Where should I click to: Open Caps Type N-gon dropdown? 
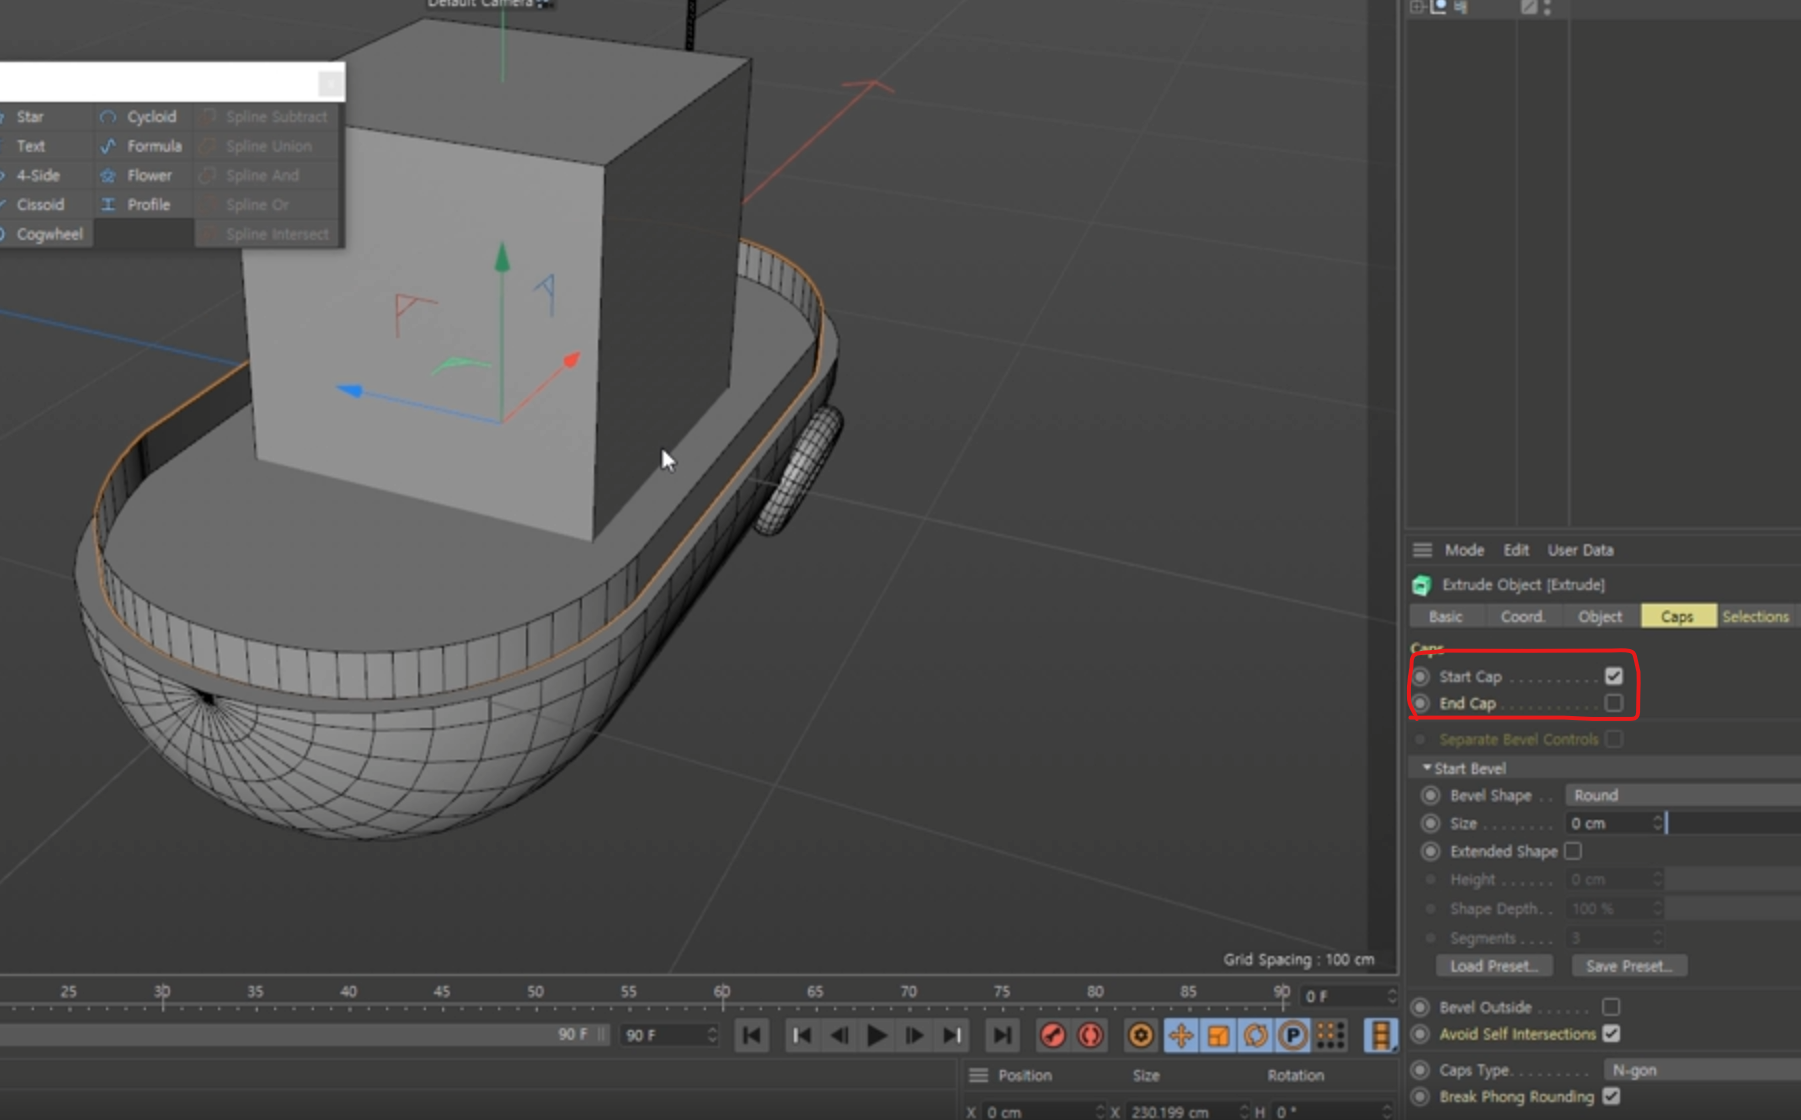1702,1070
